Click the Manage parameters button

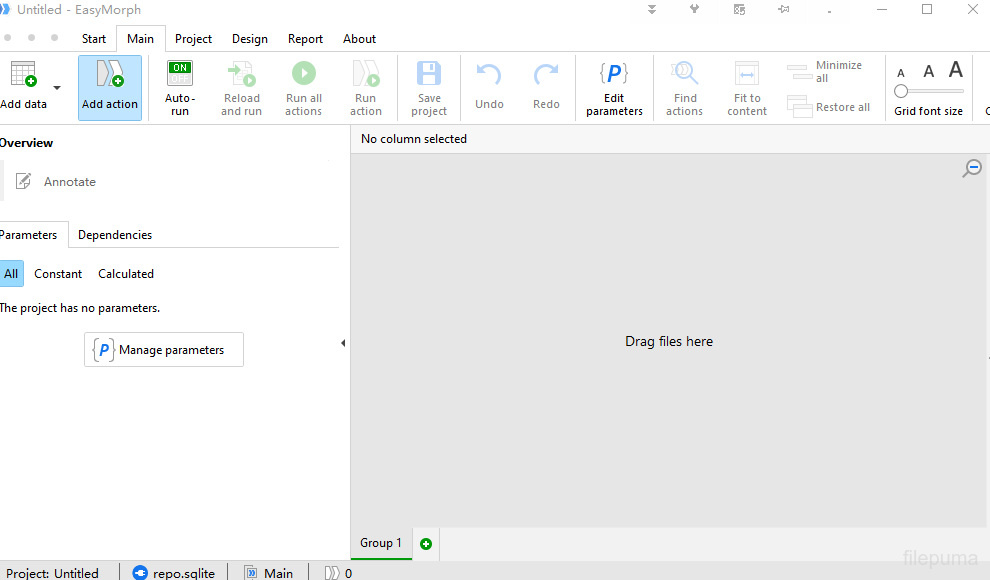click(x=164, y=350)
